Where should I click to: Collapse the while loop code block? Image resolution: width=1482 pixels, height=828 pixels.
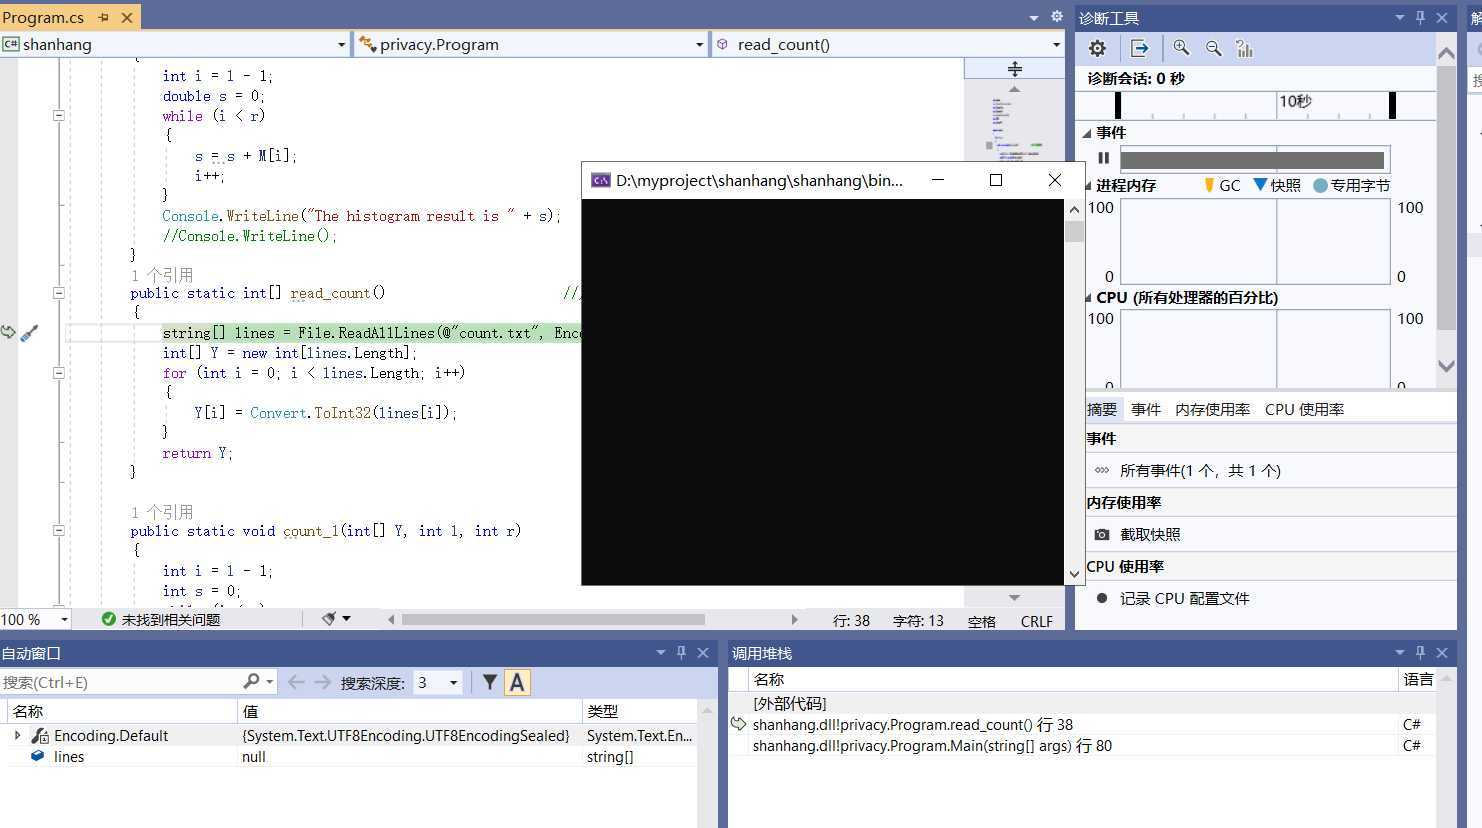tap(58, 115)
